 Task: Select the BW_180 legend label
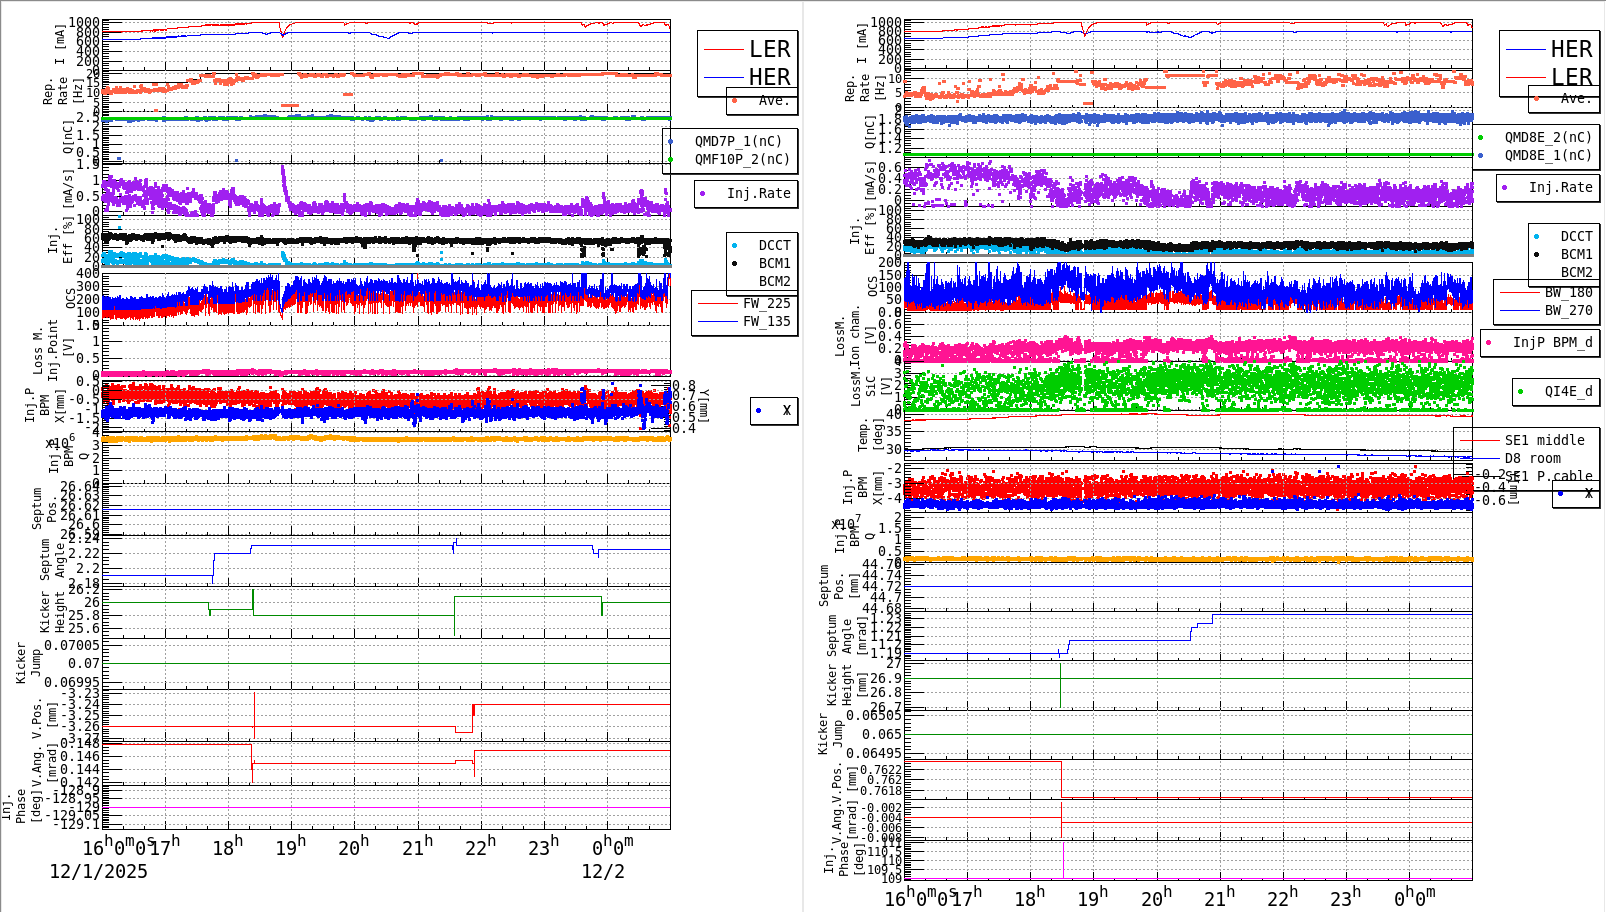coord(1568,292)
